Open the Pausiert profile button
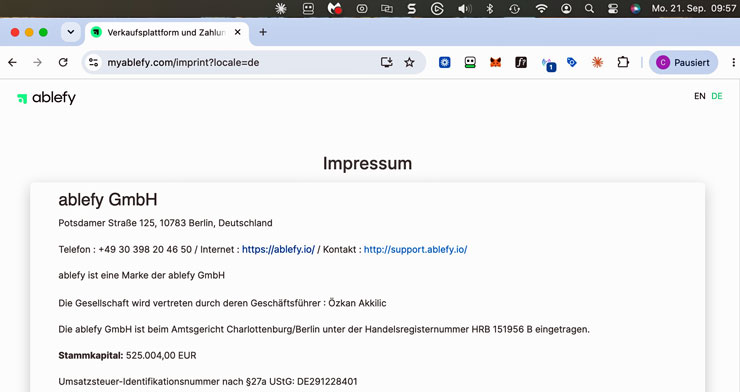740x392 pixels. pyautogui.click(x=683, y=62)
